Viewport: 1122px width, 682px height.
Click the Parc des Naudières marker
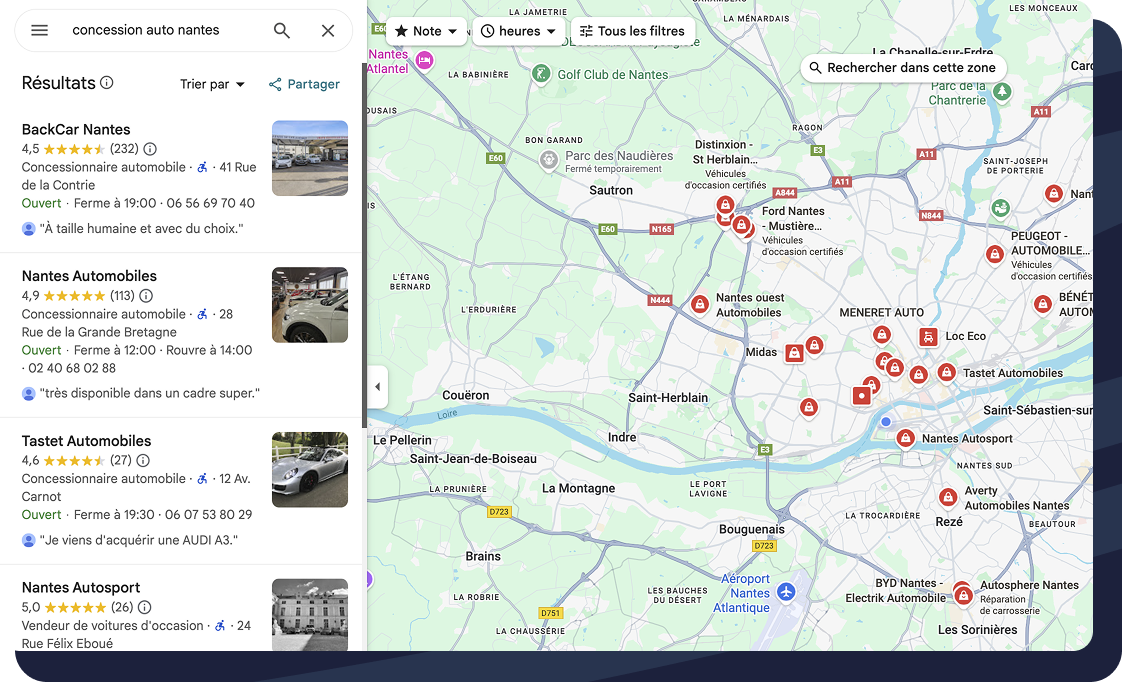[x=549, y=160]
